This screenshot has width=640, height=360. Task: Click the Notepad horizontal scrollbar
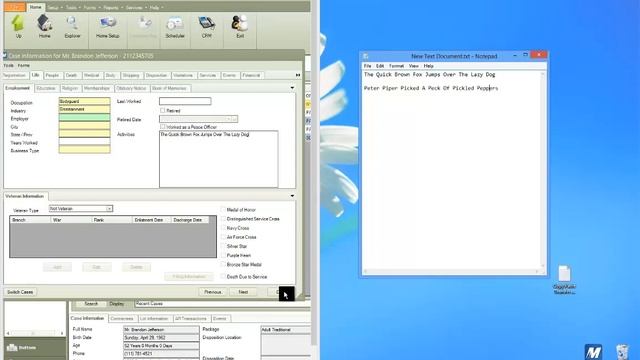(x=451, y=271)
